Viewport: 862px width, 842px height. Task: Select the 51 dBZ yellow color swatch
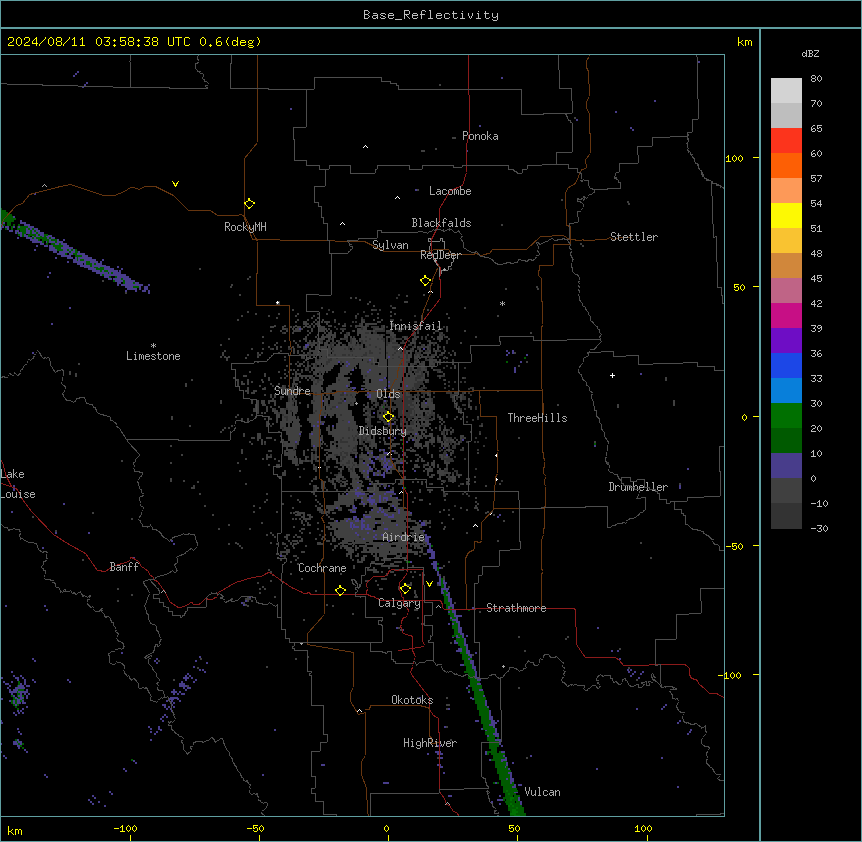coord(786,215)
